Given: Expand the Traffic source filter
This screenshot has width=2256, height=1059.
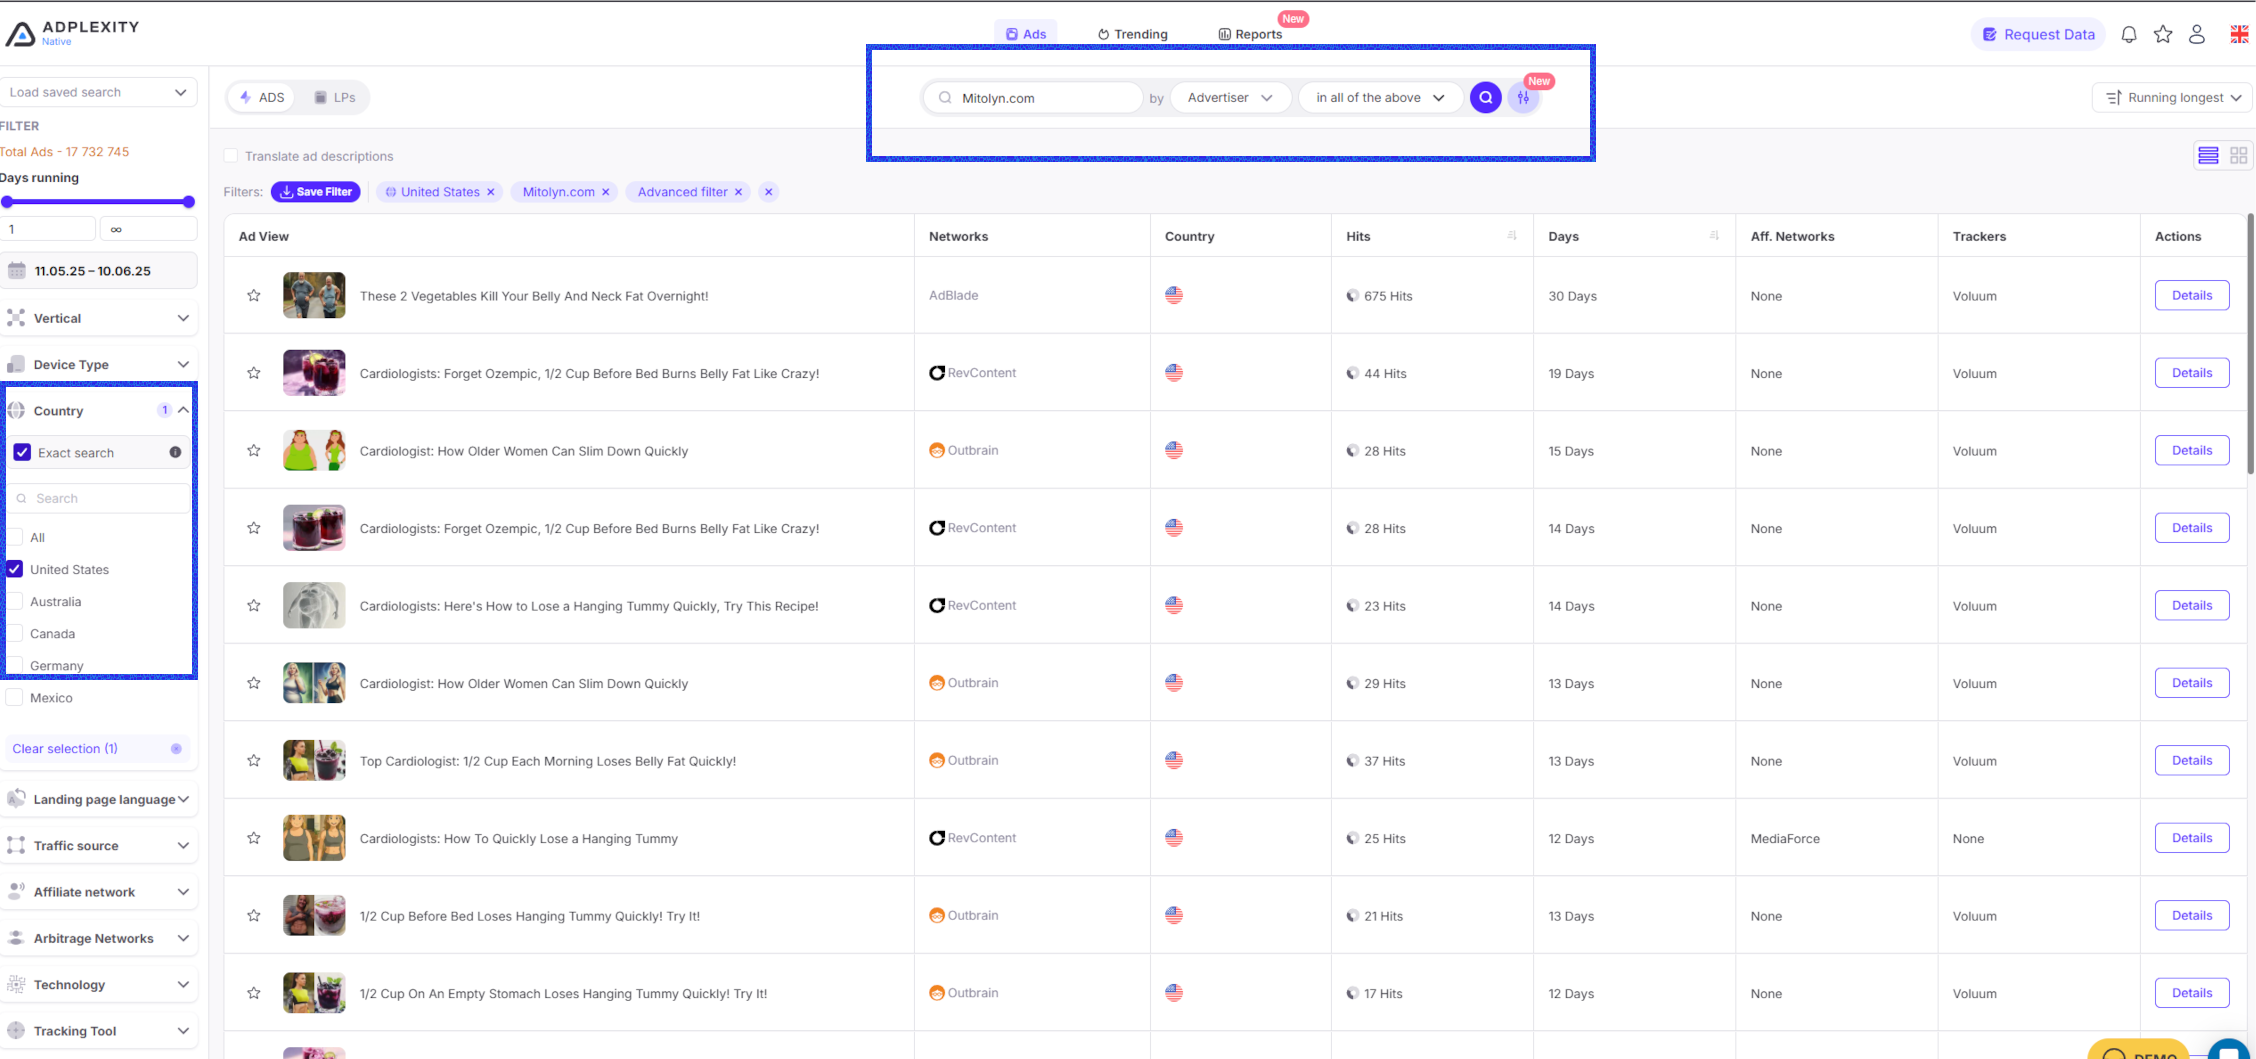Looking at the screenshot, I should point(99,845).
